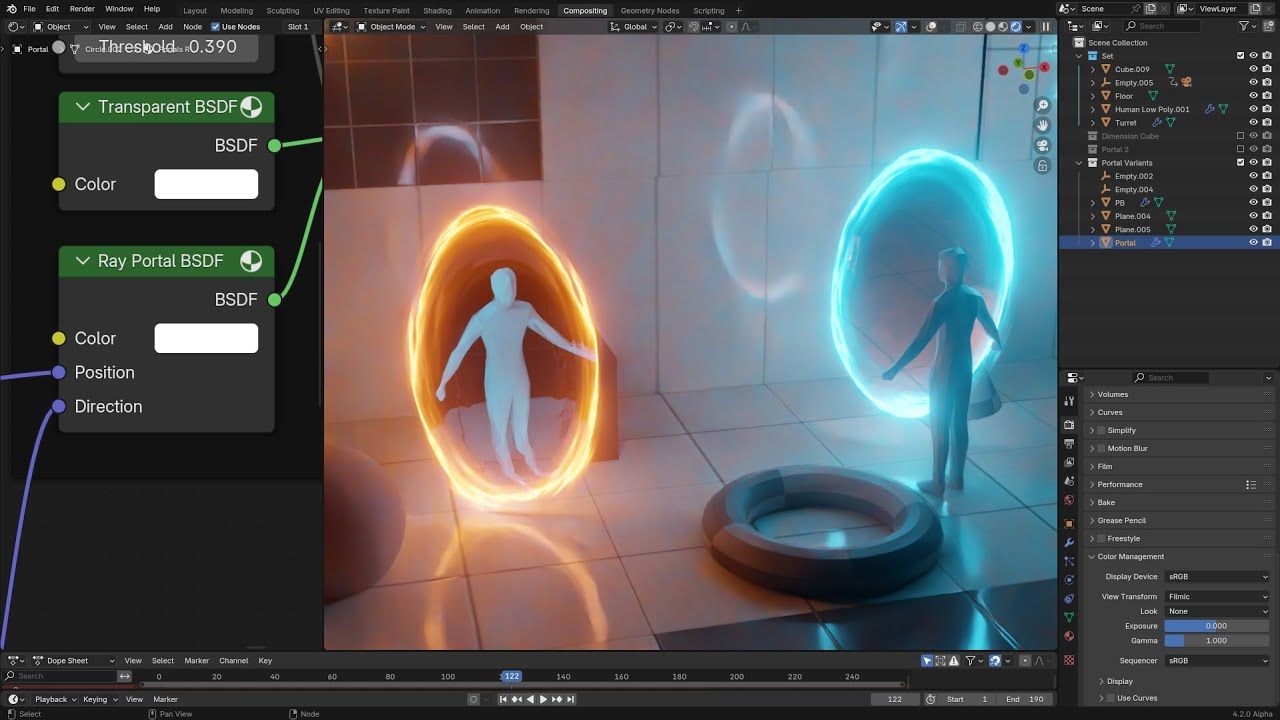Open the Display Device sRGB dropdown
Viewport: 1280px width, 720px height.
1217,576
